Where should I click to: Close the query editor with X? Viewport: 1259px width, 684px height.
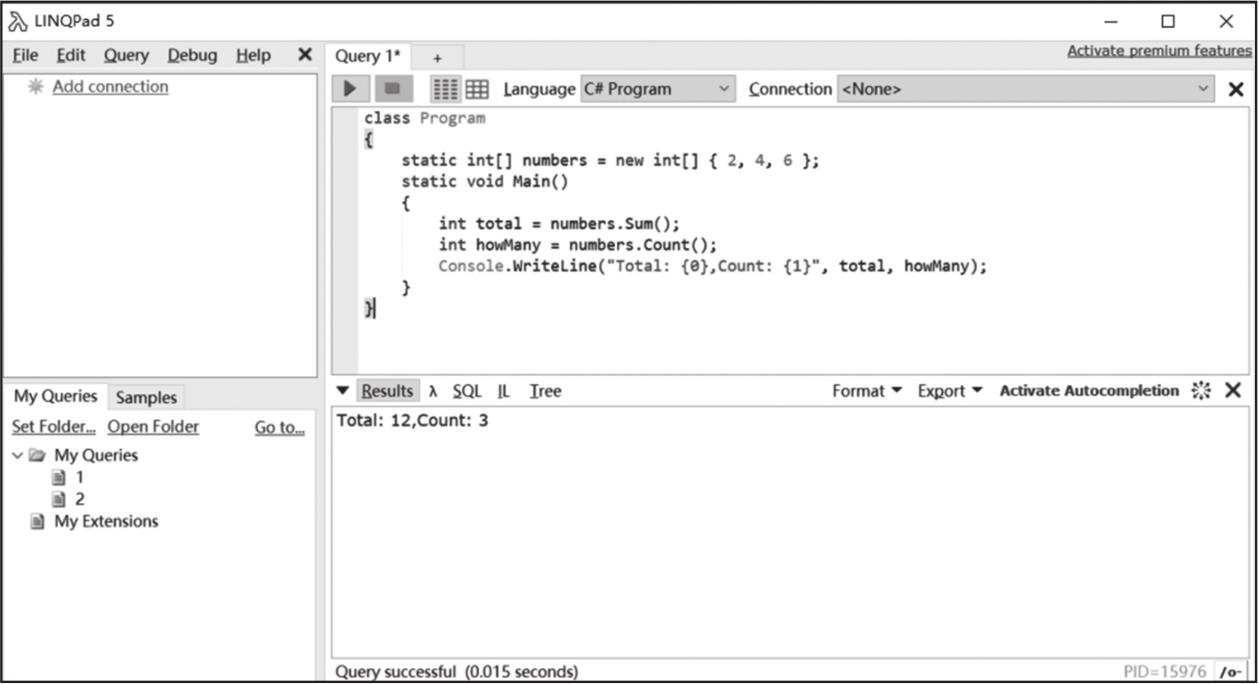pyautogui.click(x=1236, y=89)
